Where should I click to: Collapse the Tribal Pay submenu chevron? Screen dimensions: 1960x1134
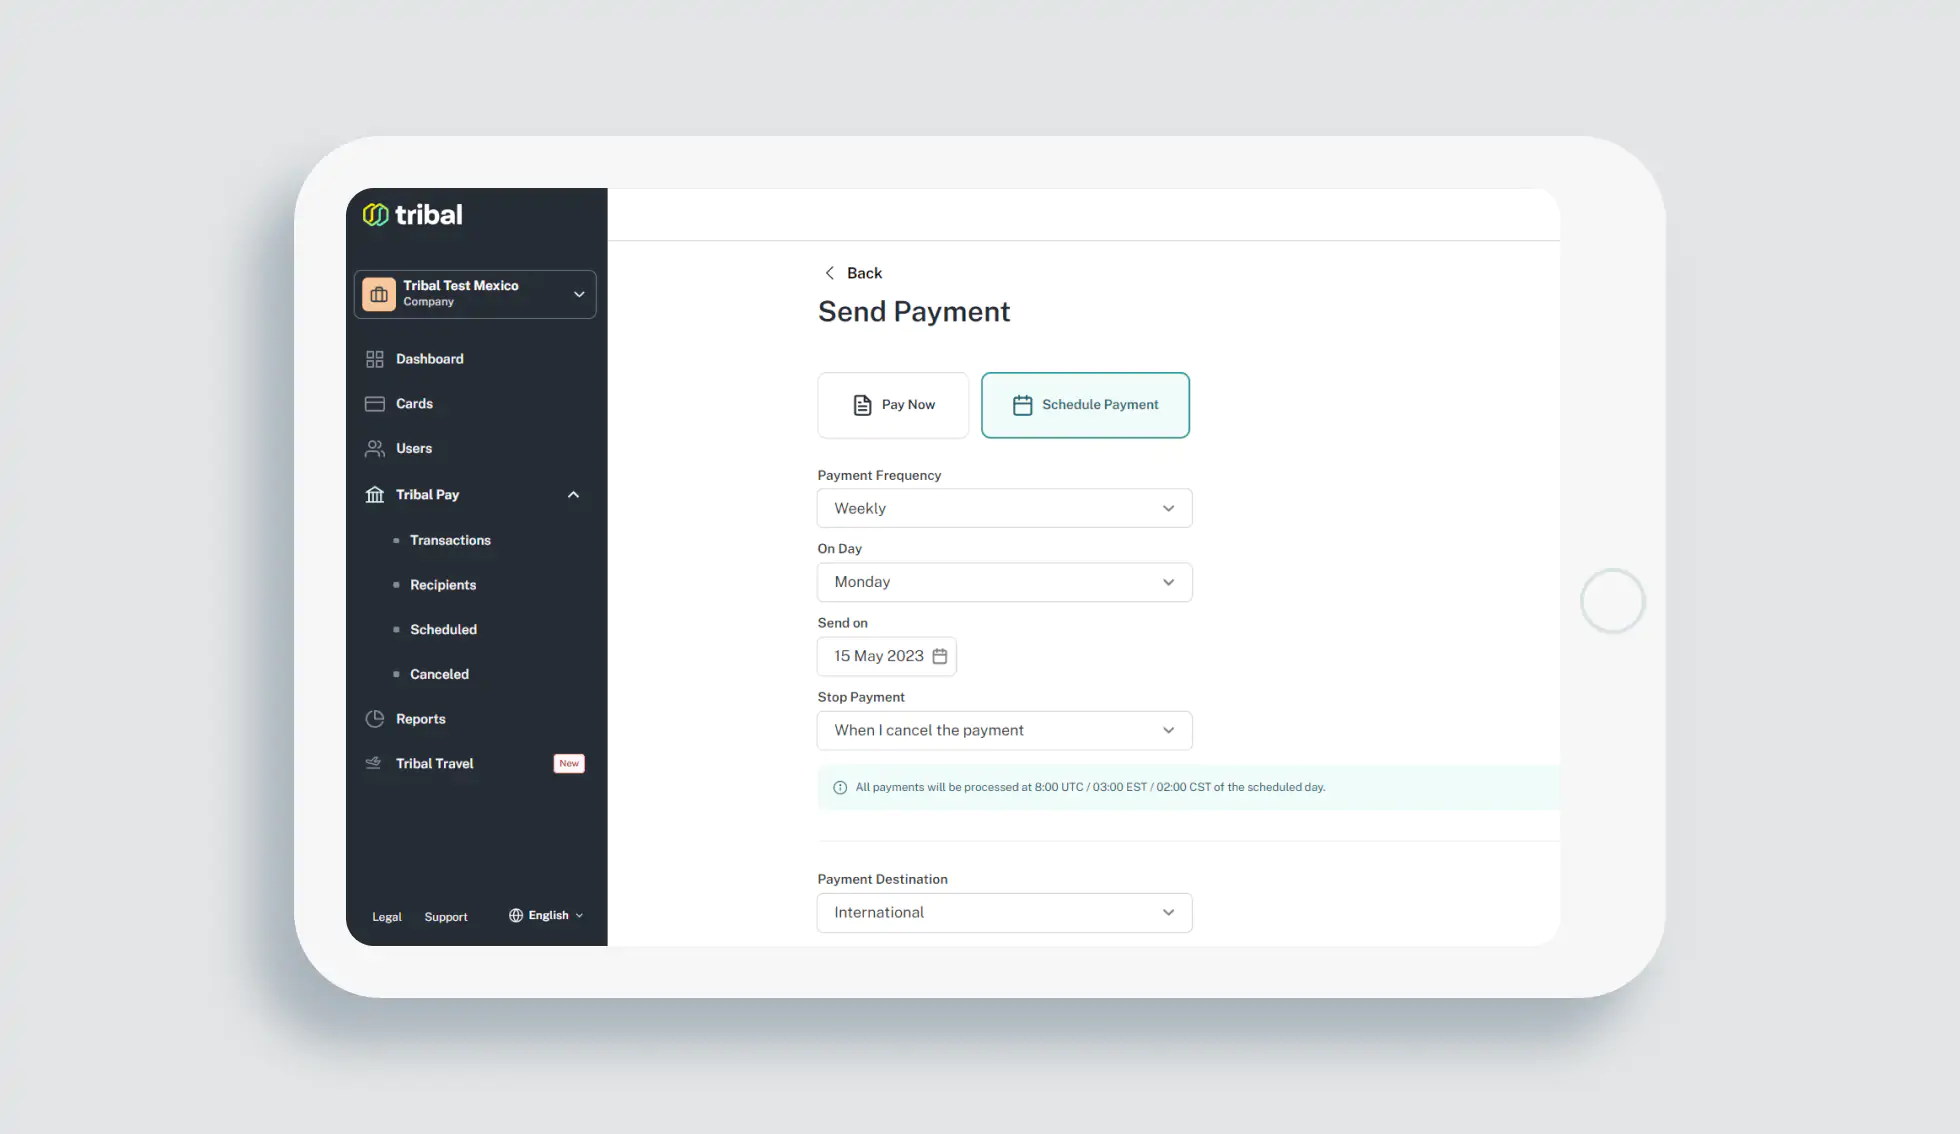(573, 495)
